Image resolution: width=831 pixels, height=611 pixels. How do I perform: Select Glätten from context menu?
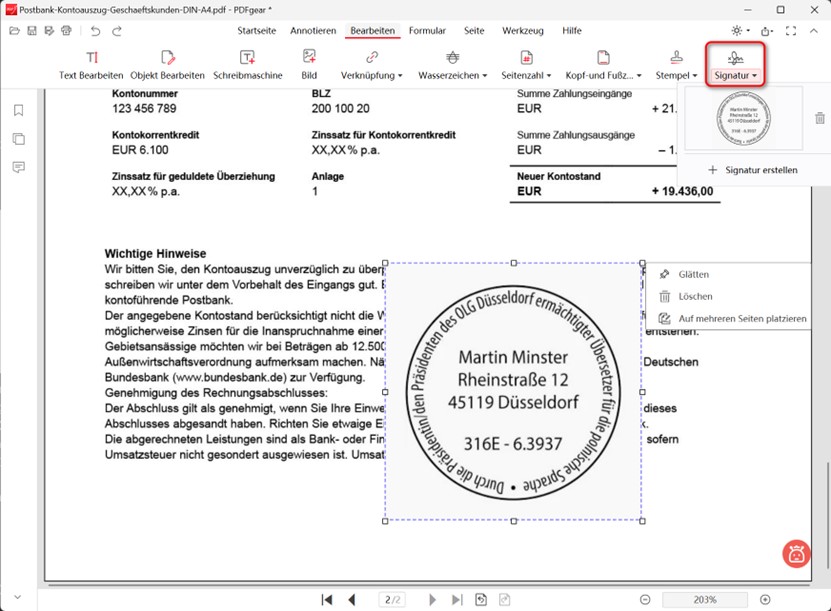pos(694,274)
